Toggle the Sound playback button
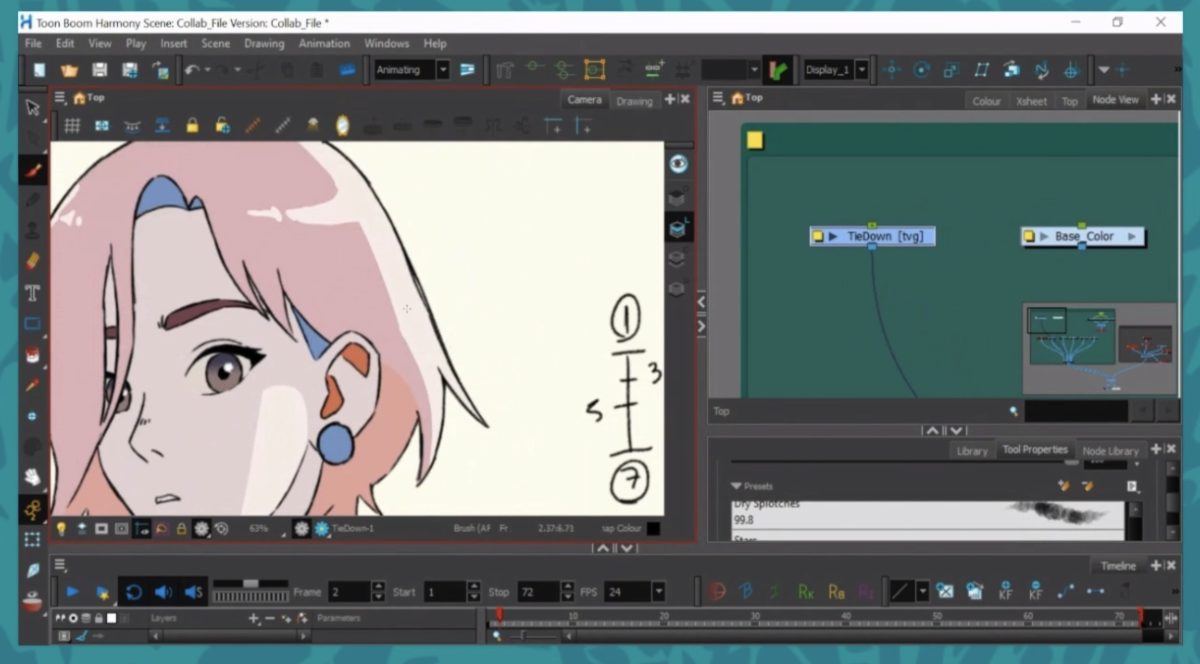1200x664 pixels. (162, 592)
